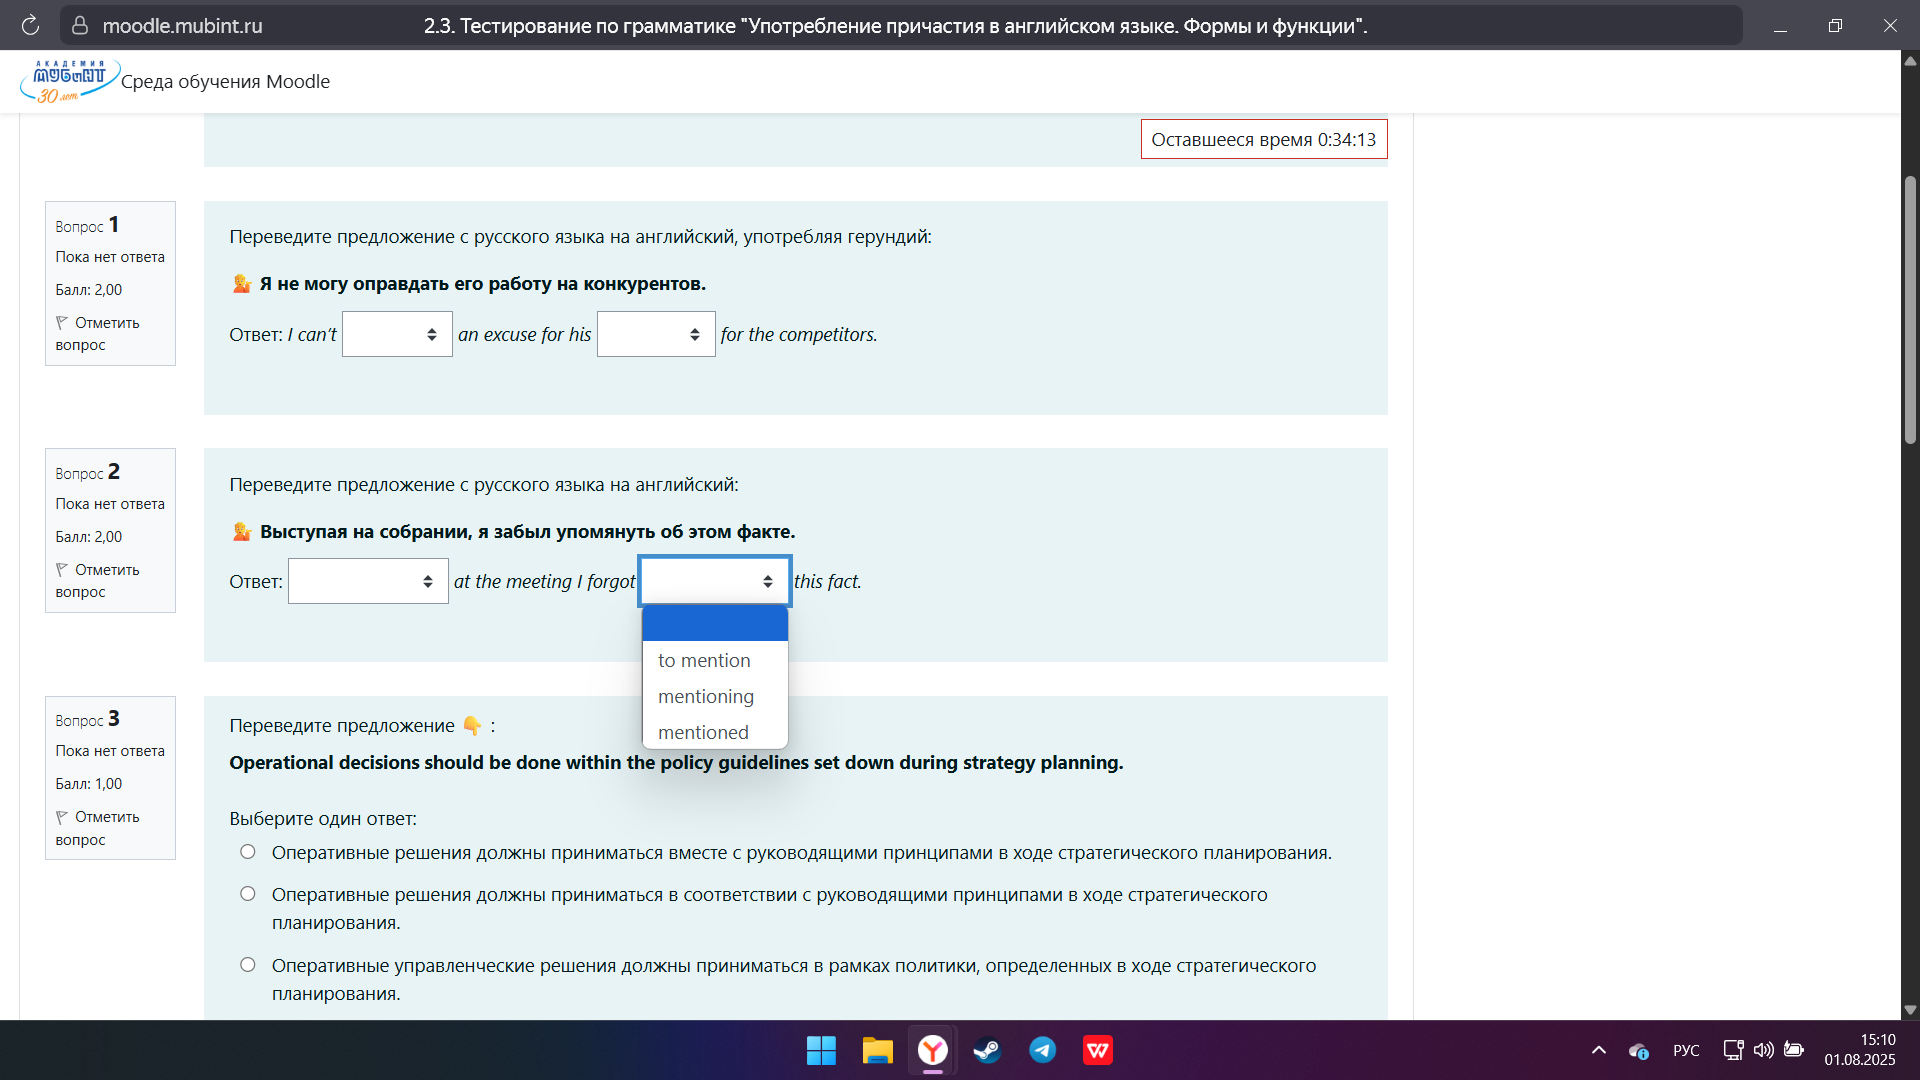Open the dropdown before 'at the meeting'

[x=368, y=581]
